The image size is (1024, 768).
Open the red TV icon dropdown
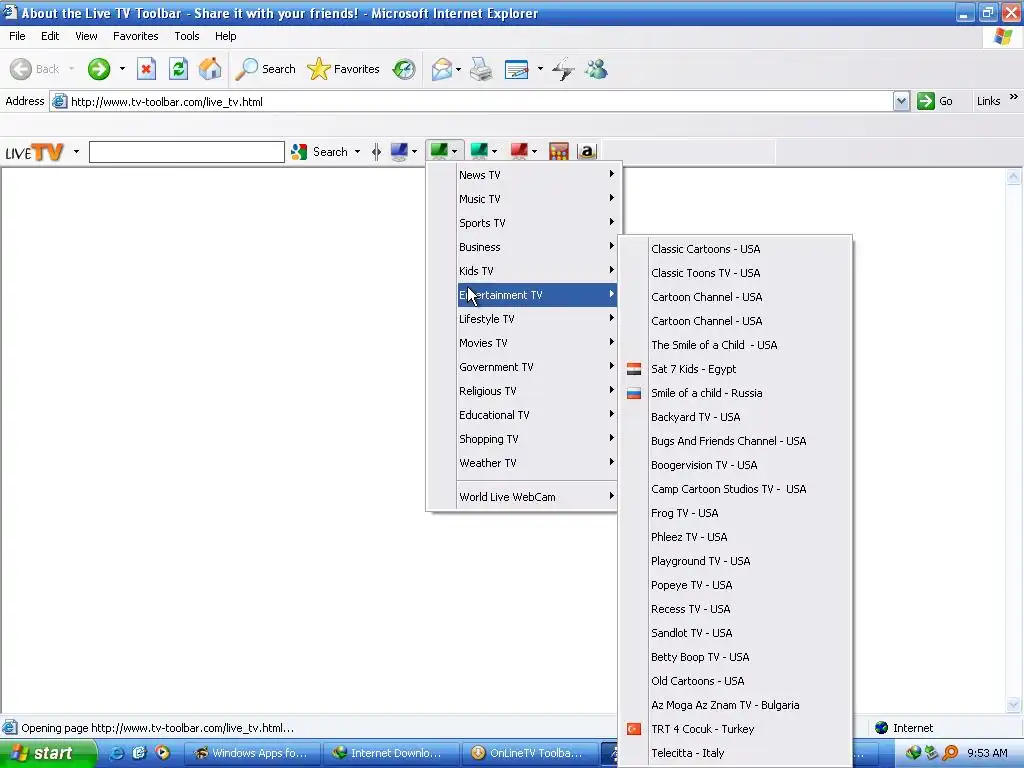point(534,152)
